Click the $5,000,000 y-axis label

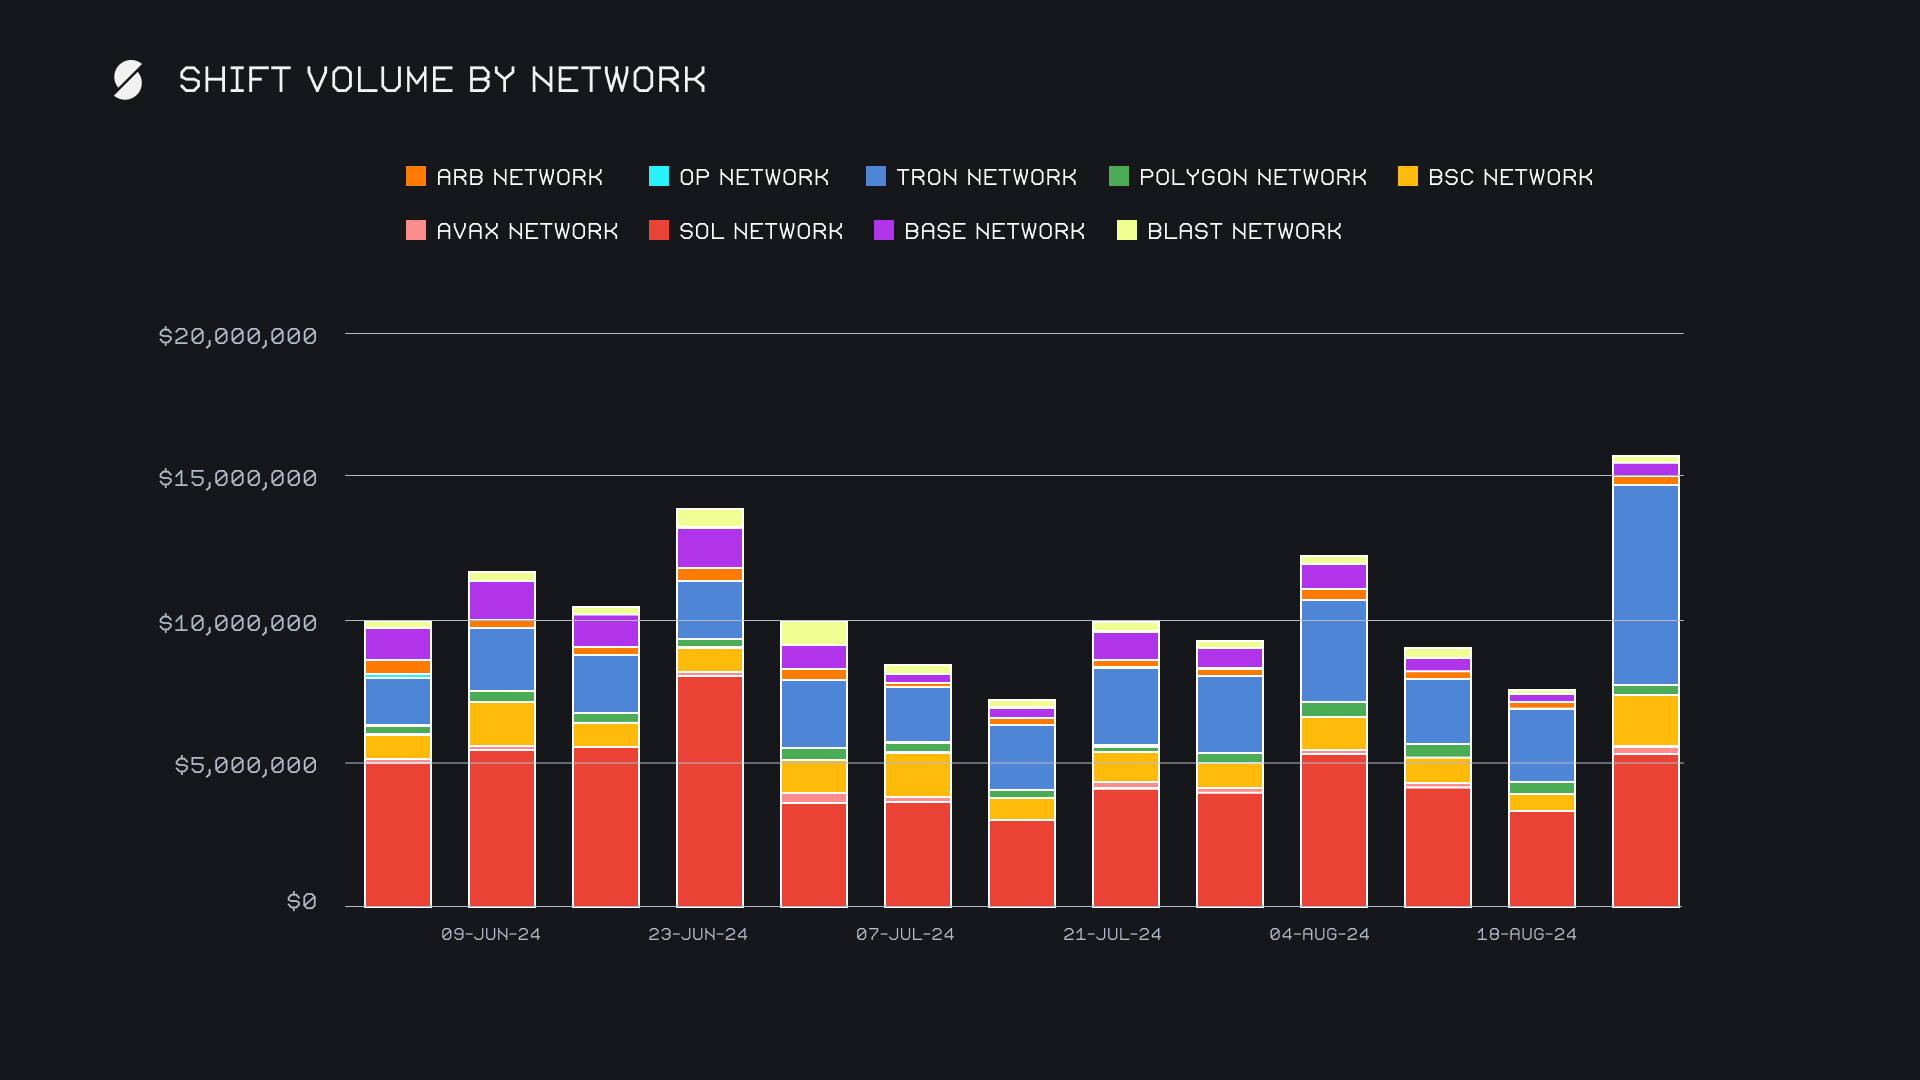(246, 765)
